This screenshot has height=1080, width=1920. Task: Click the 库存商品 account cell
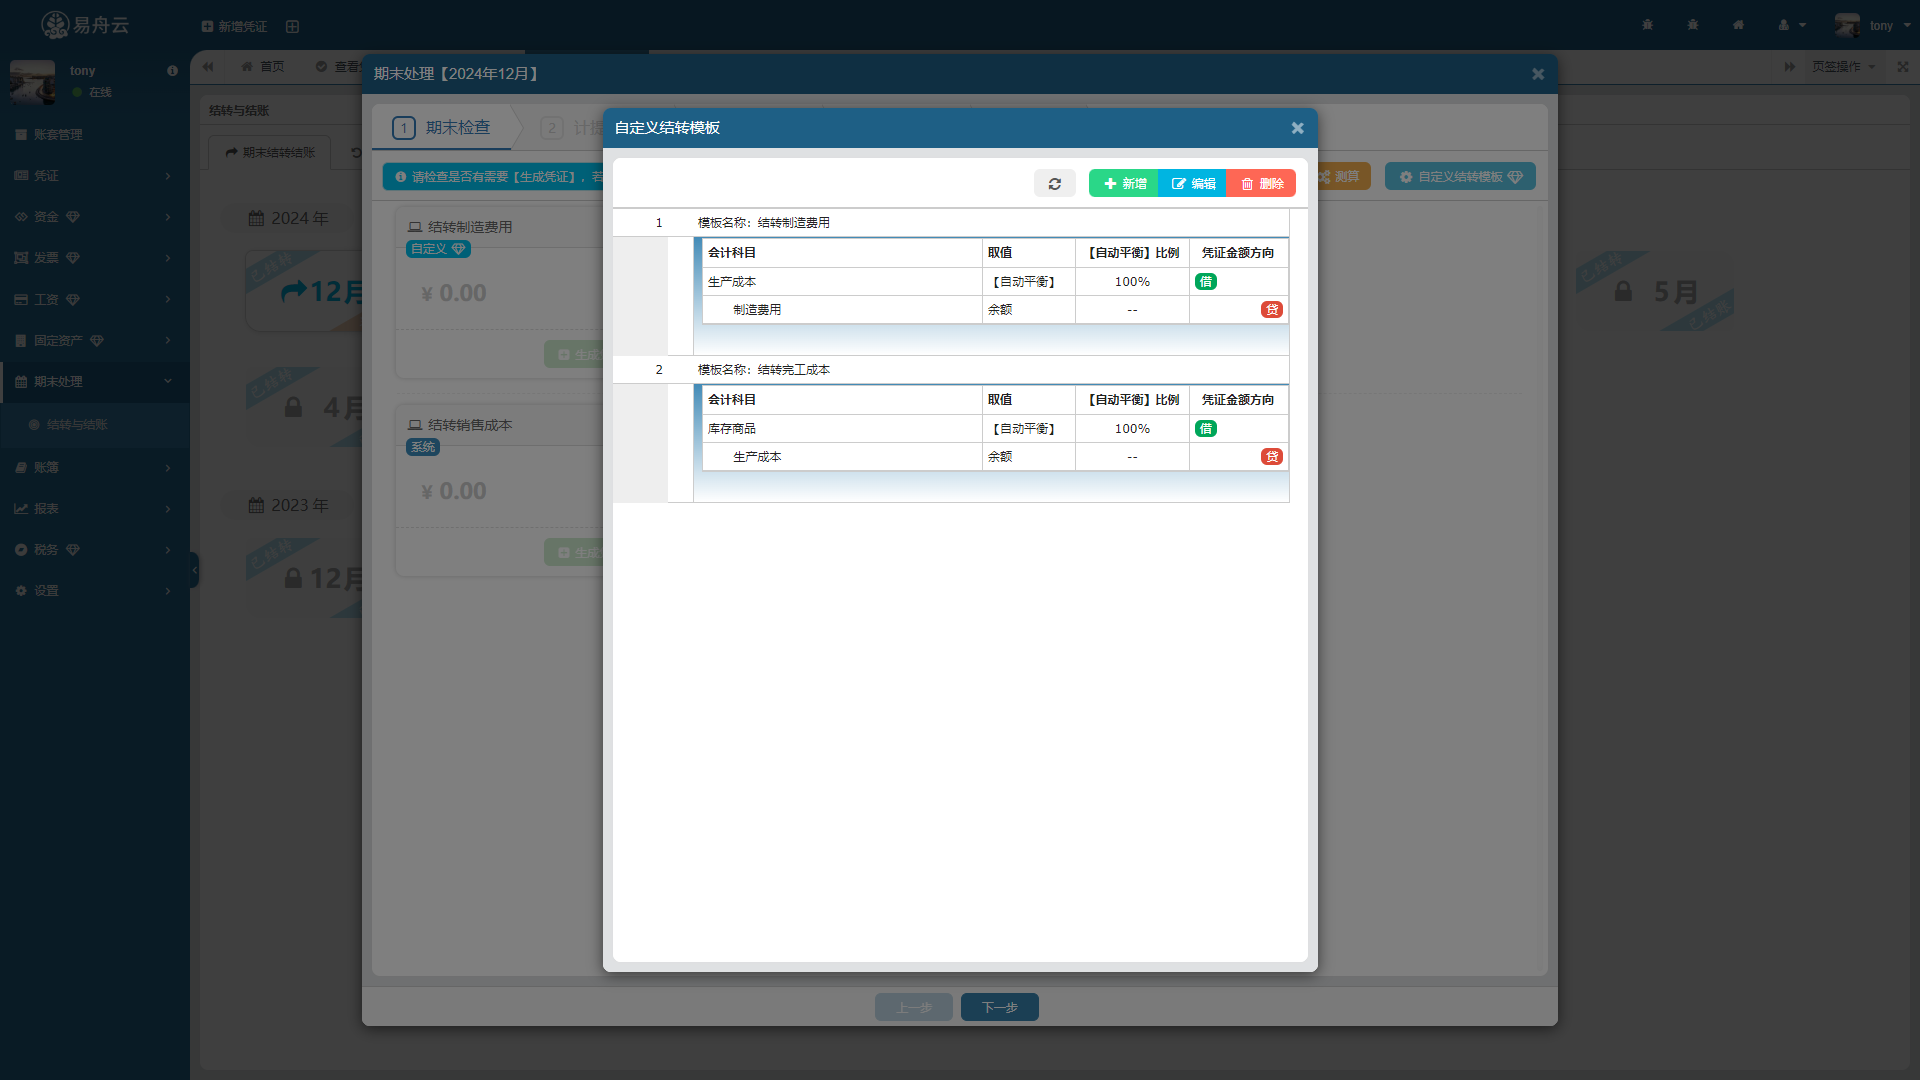point(842,429)
